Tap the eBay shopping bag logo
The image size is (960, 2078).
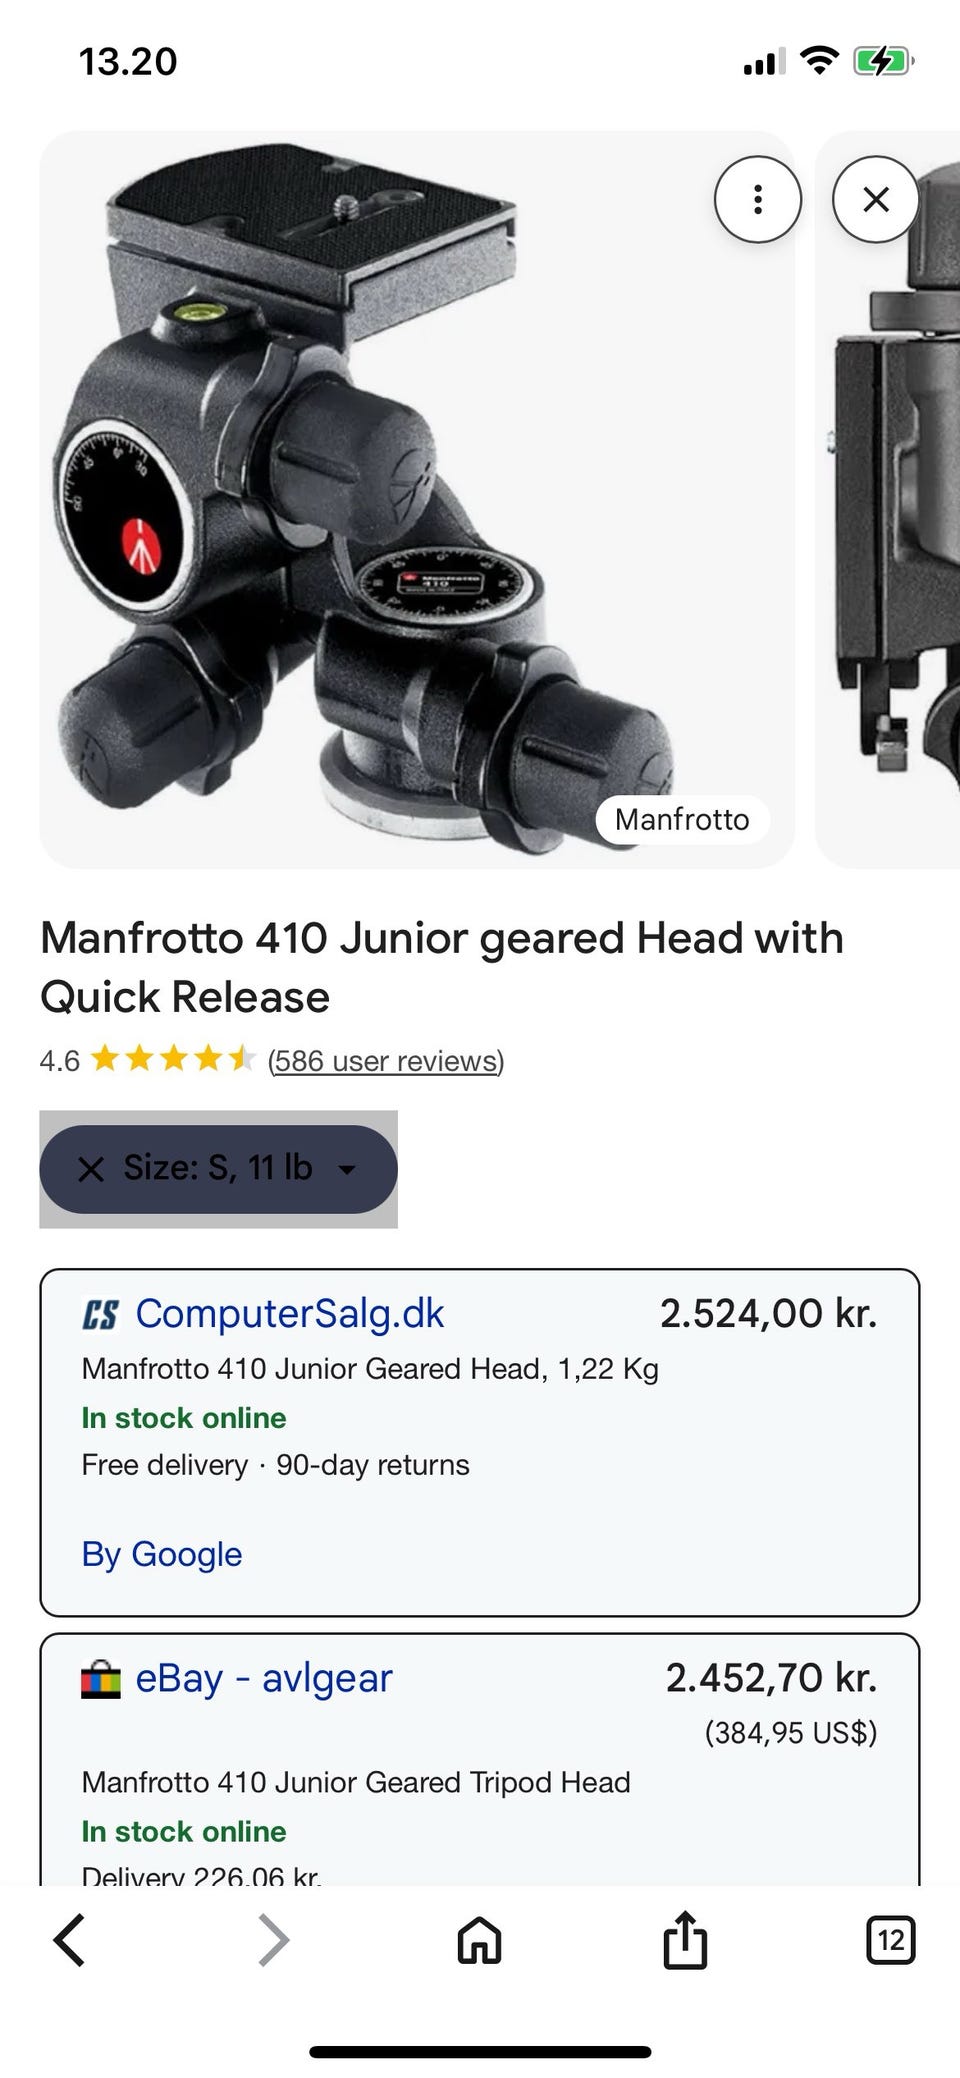click(x=100, y=1679)
